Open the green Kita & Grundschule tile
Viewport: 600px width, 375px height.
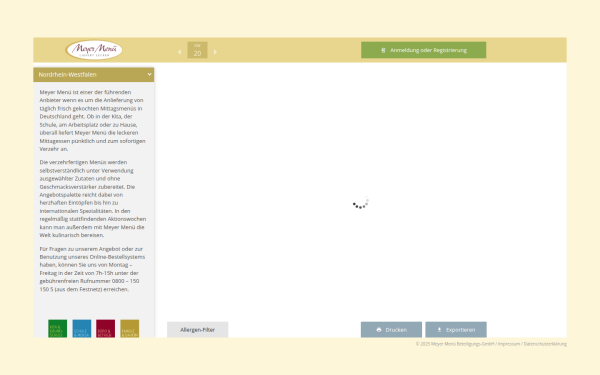(x=58, y=329)
